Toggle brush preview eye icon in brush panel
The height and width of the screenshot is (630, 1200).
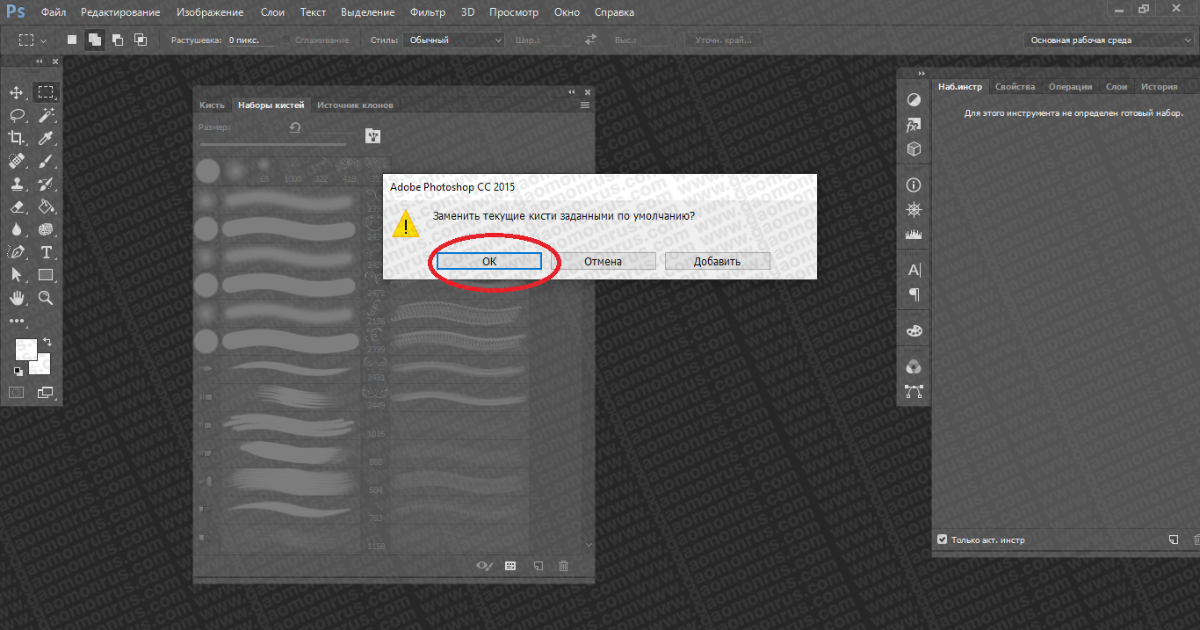(x=485, y=566)
